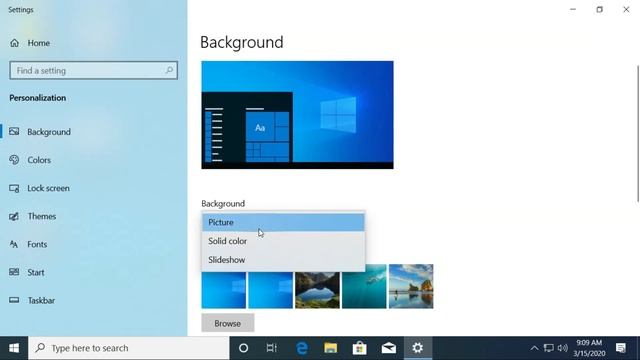Choose Solid color from the Background dropdown
The image size is (640, 360).
tap(283, 241)
